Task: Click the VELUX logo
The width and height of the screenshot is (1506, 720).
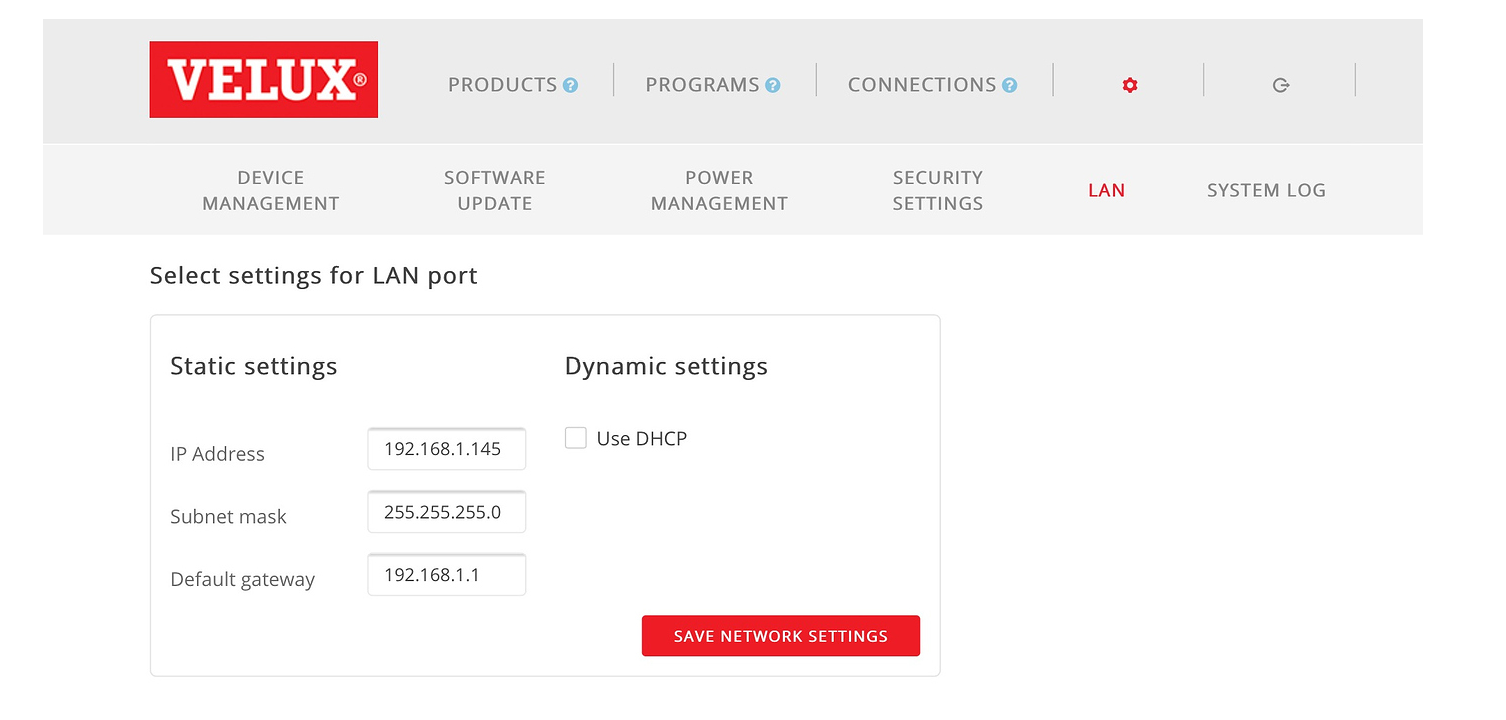Action: tap(263, 80)
